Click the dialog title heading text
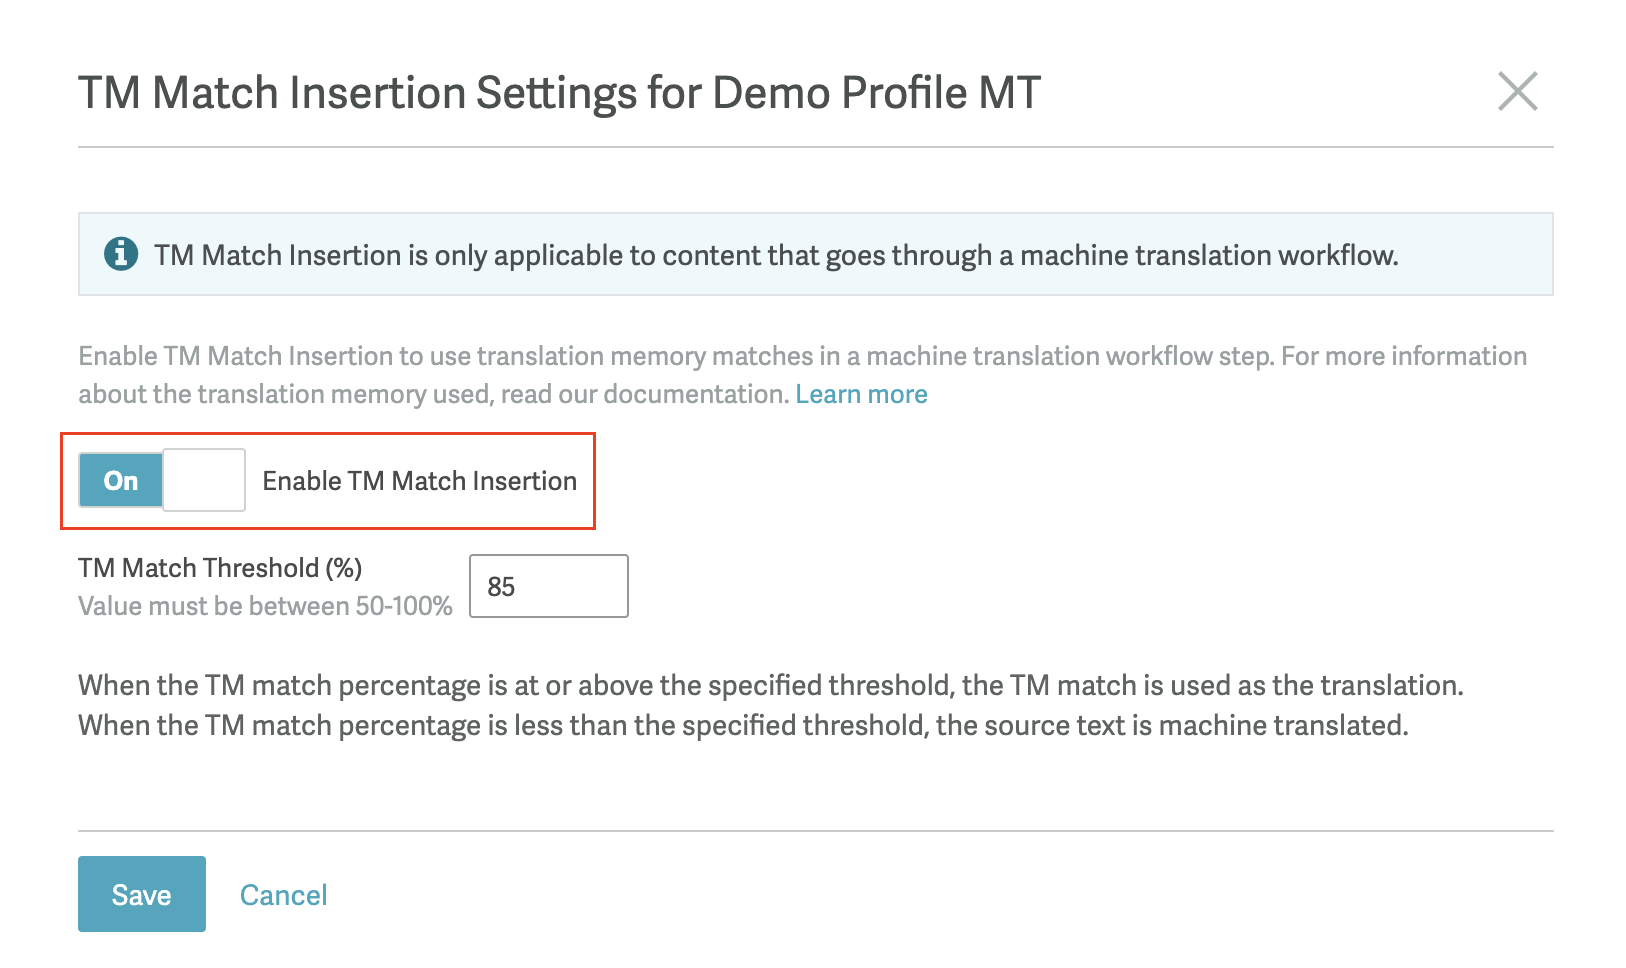The height and width of the screenshot is (968, 1626). click(559, 93)
